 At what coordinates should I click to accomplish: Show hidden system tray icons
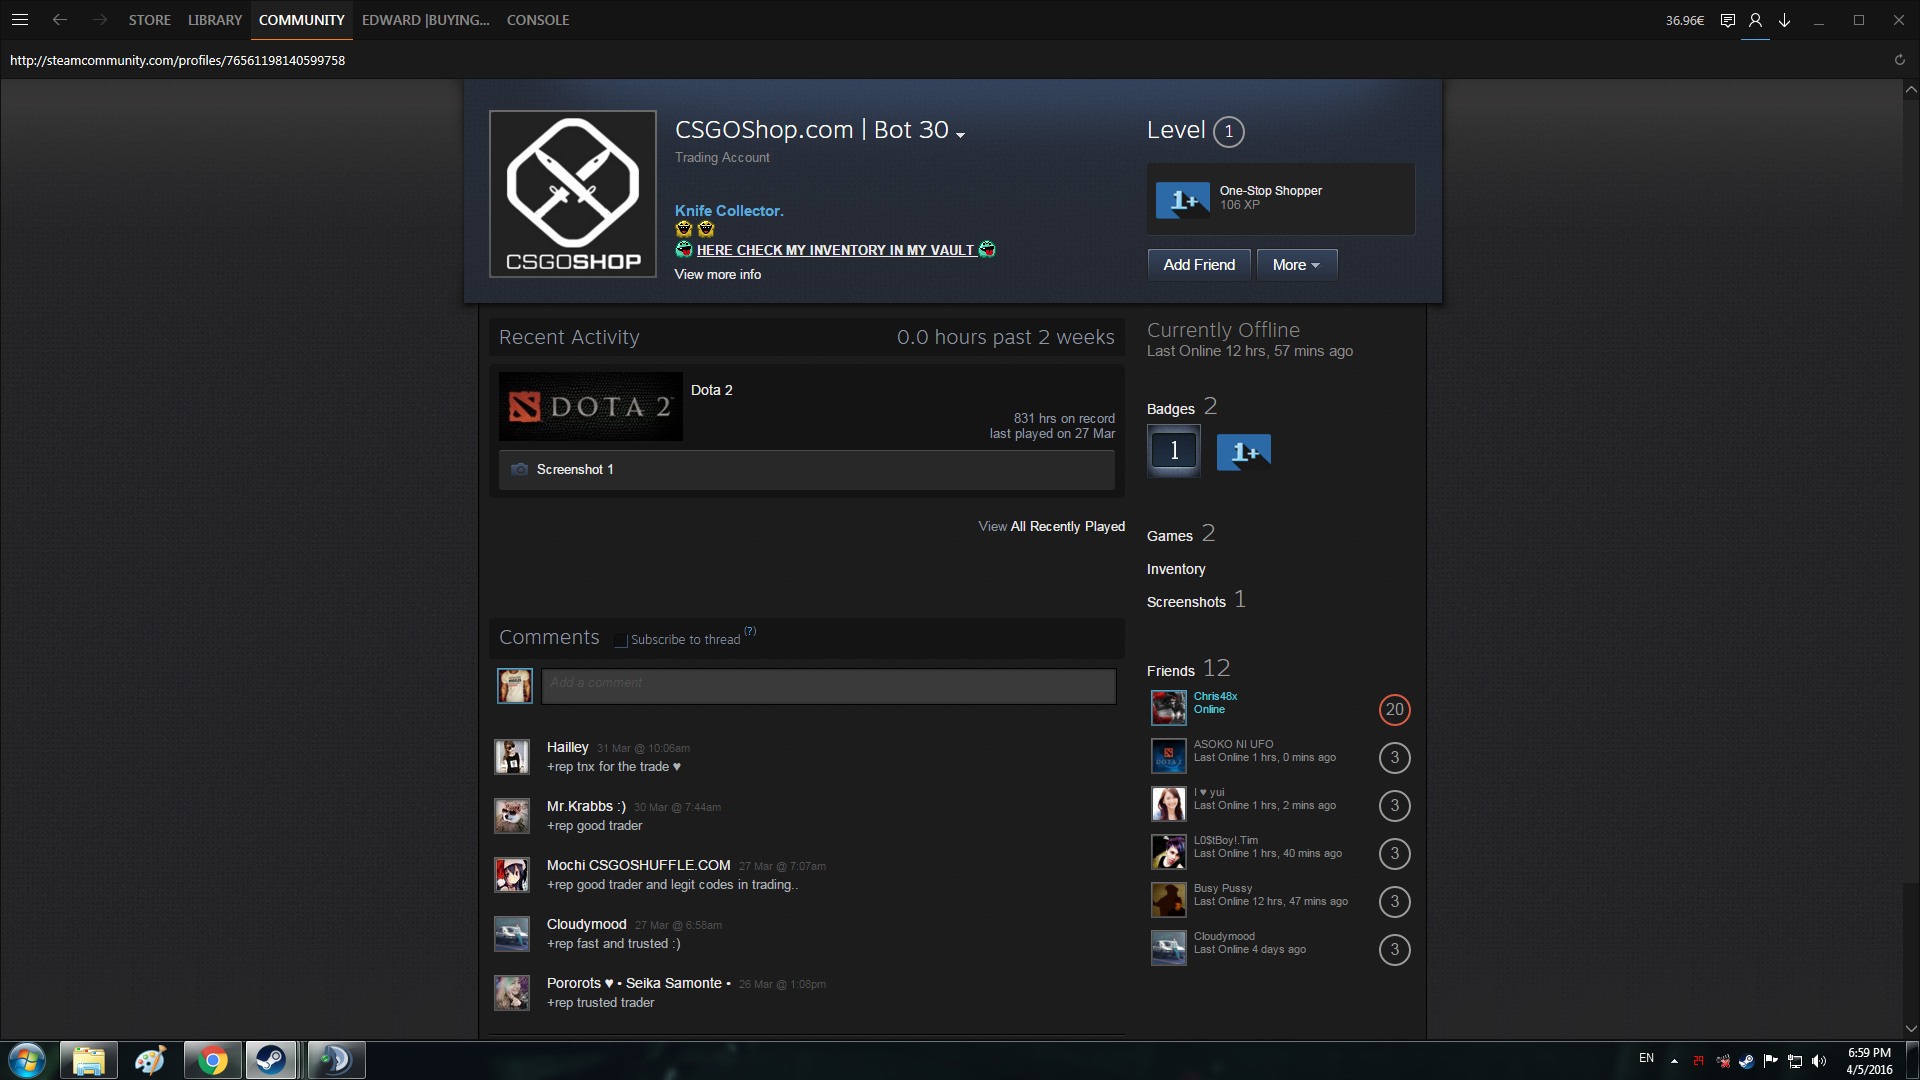pyautogui.click(x=1674, y=1060)
